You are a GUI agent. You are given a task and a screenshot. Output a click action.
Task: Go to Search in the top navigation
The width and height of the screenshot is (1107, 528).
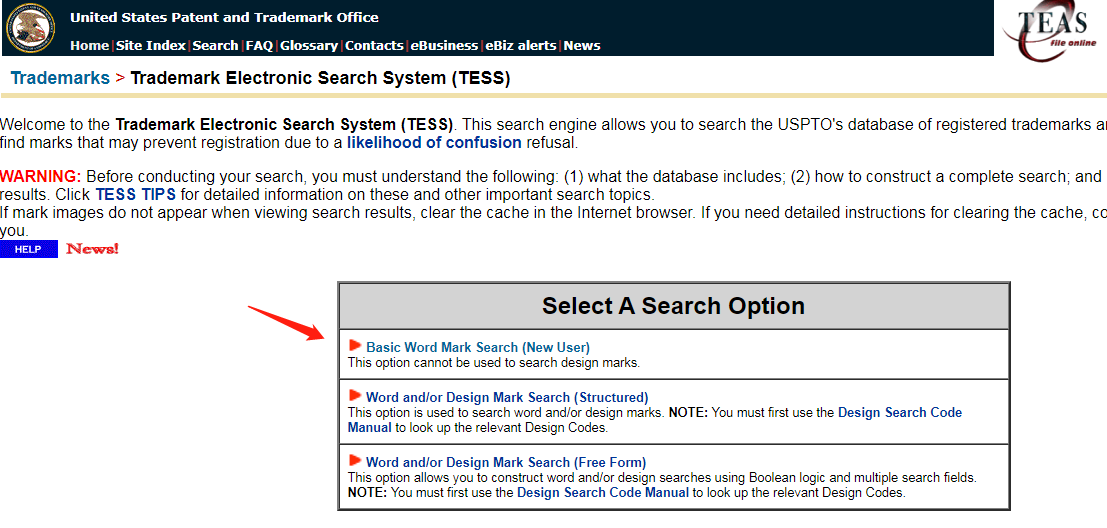click(215, 45)
